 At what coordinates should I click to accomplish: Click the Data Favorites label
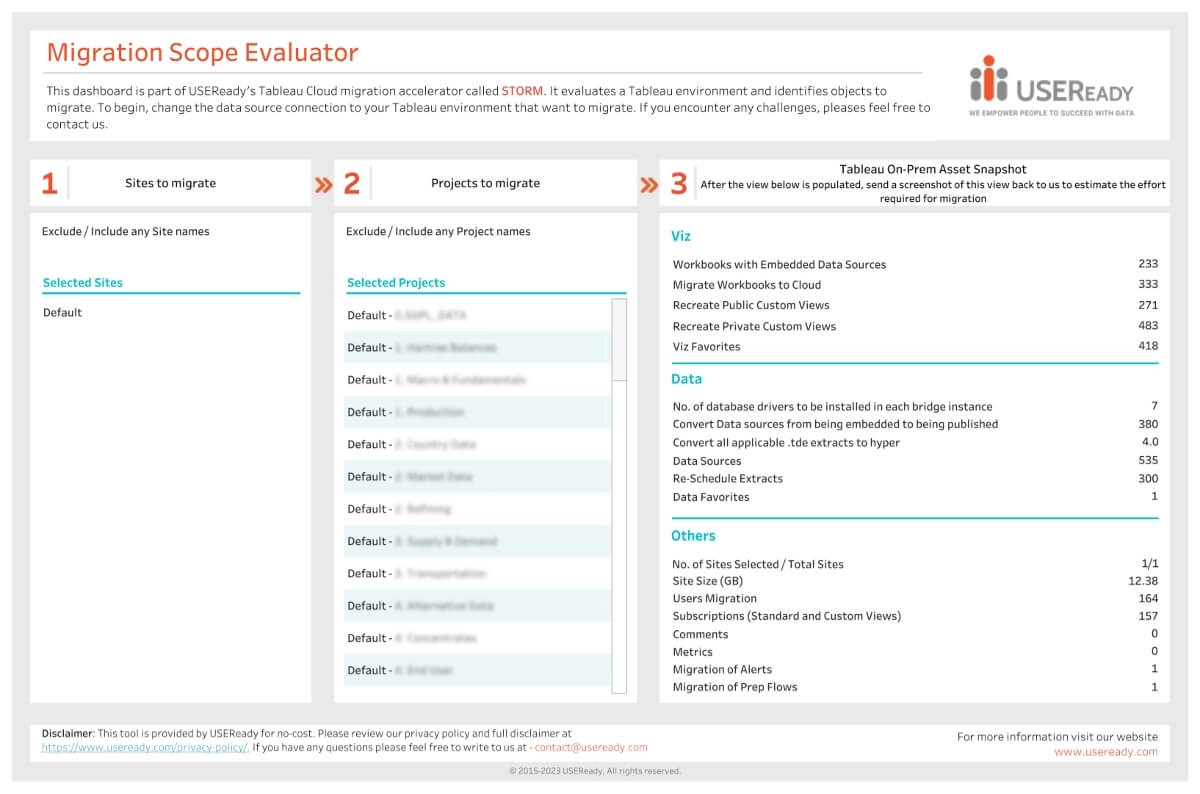(711, 497)
